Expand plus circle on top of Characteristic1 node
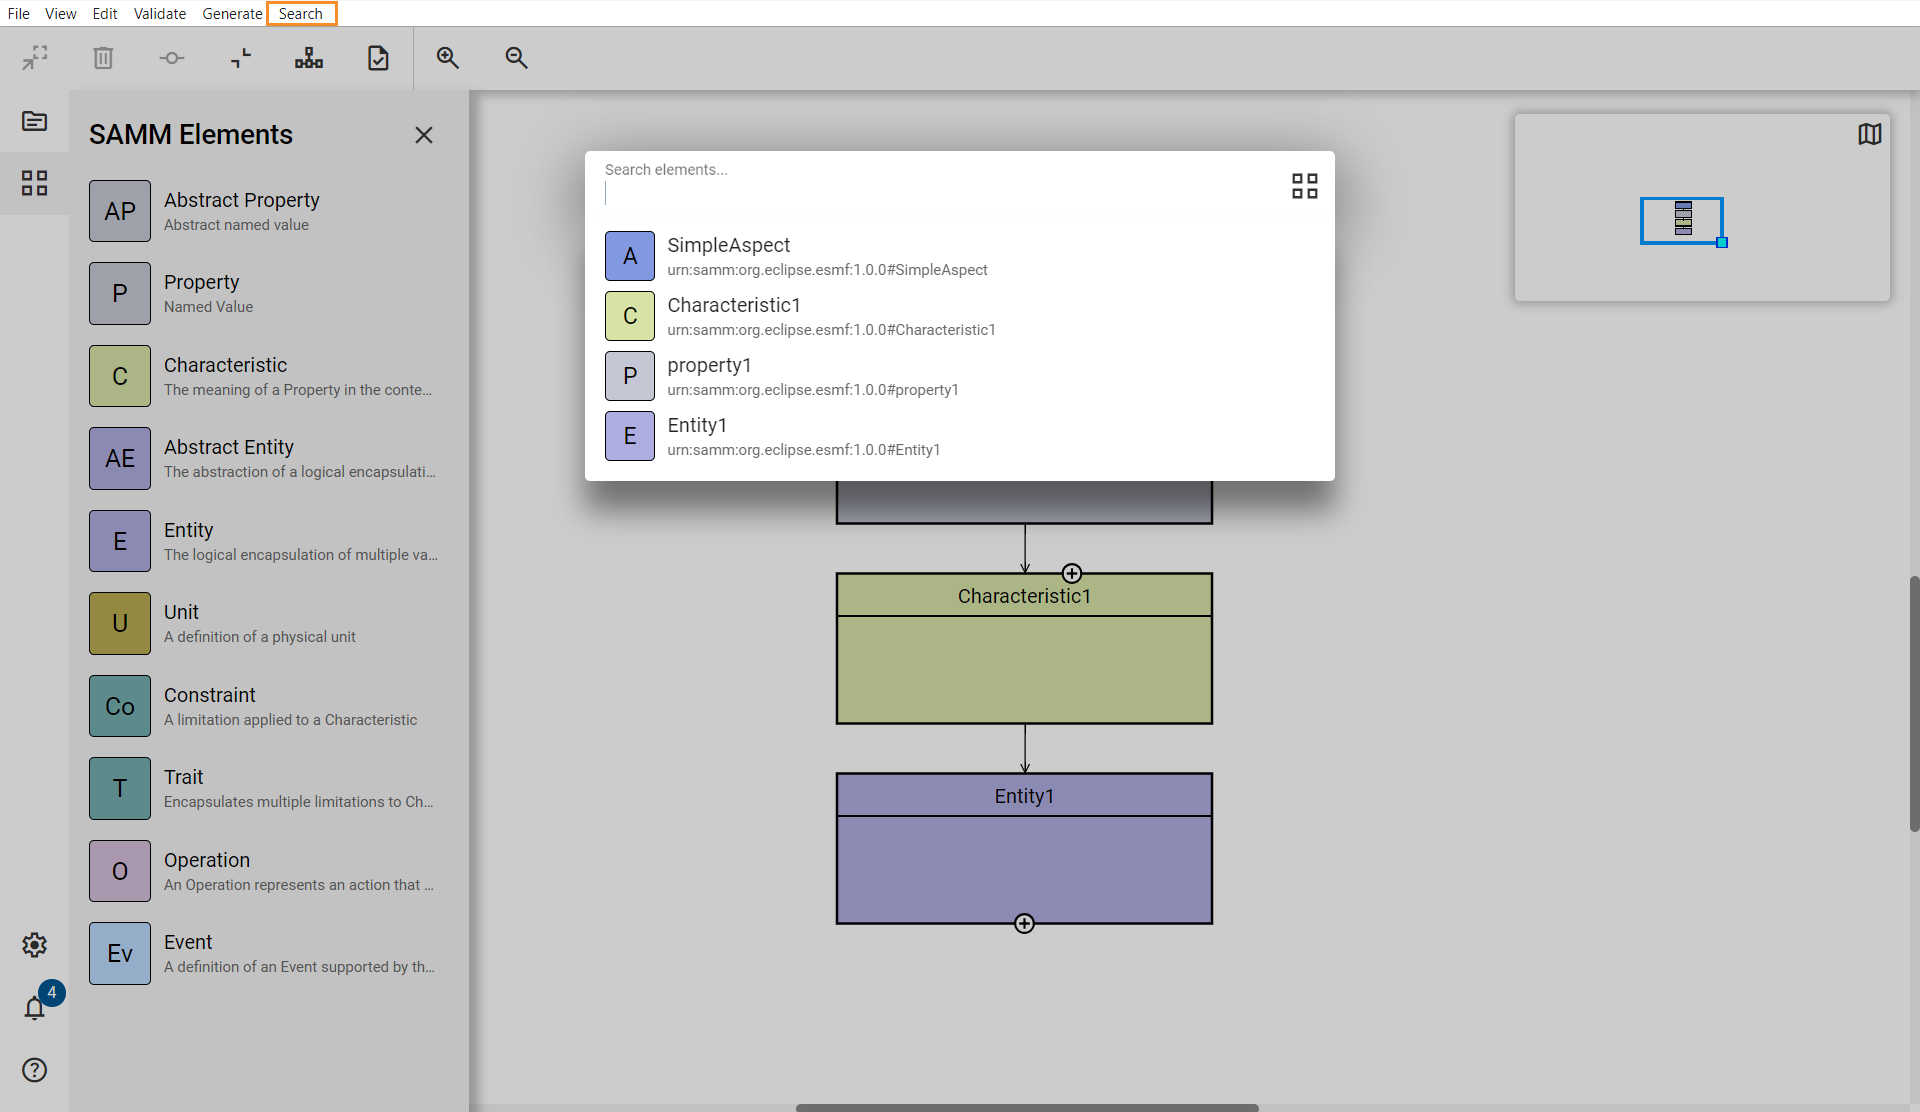Image resolution: width=1920 pixels, height=1112 pixels. pyautogui.click(x=1072, y=573)
